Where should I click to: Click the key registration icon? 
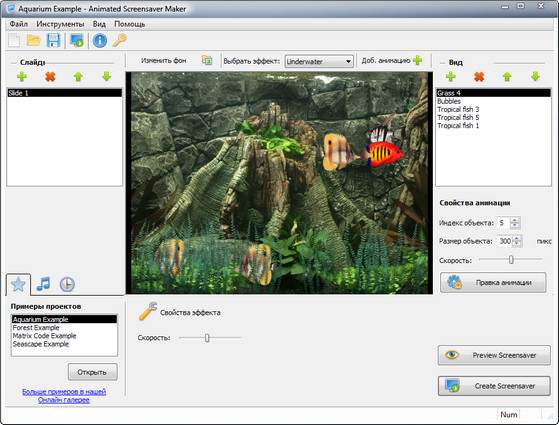tap(119, 40)
